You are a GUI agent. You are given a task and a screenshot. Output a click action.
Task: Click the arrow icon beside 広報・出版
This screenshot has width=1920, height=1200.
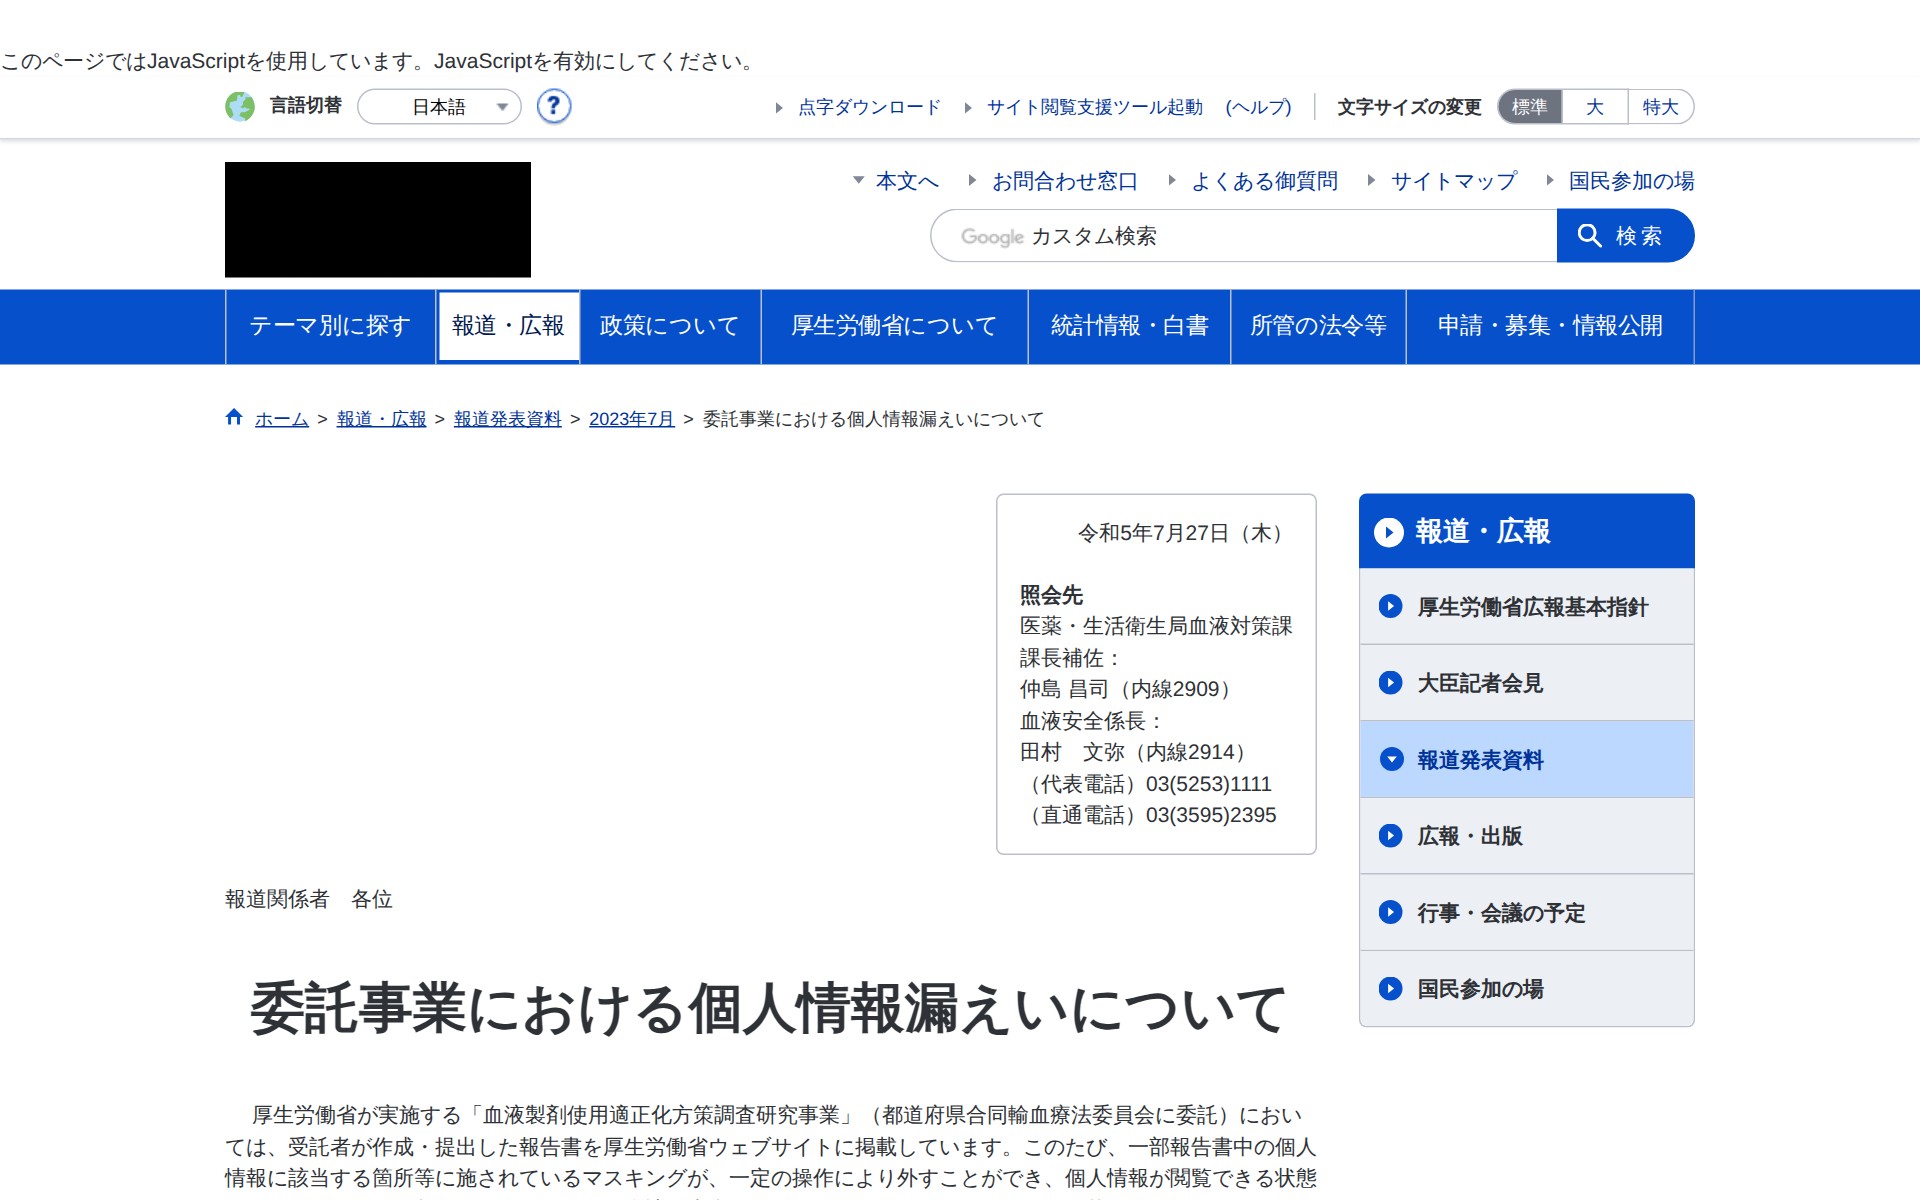pyautogui.click(x=1389, y=836)
